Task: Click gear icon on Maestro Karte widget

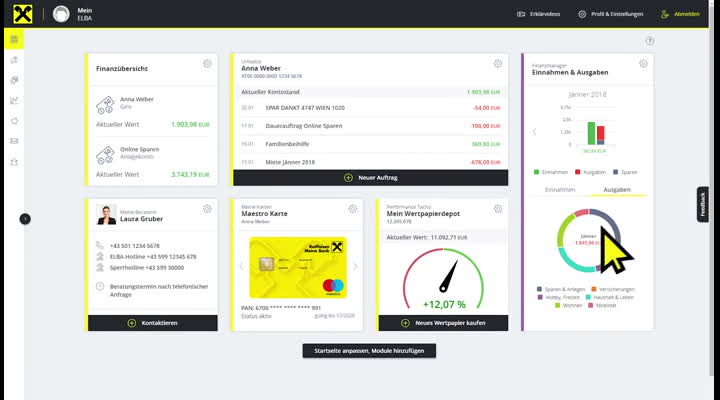Action: [353, 209]
